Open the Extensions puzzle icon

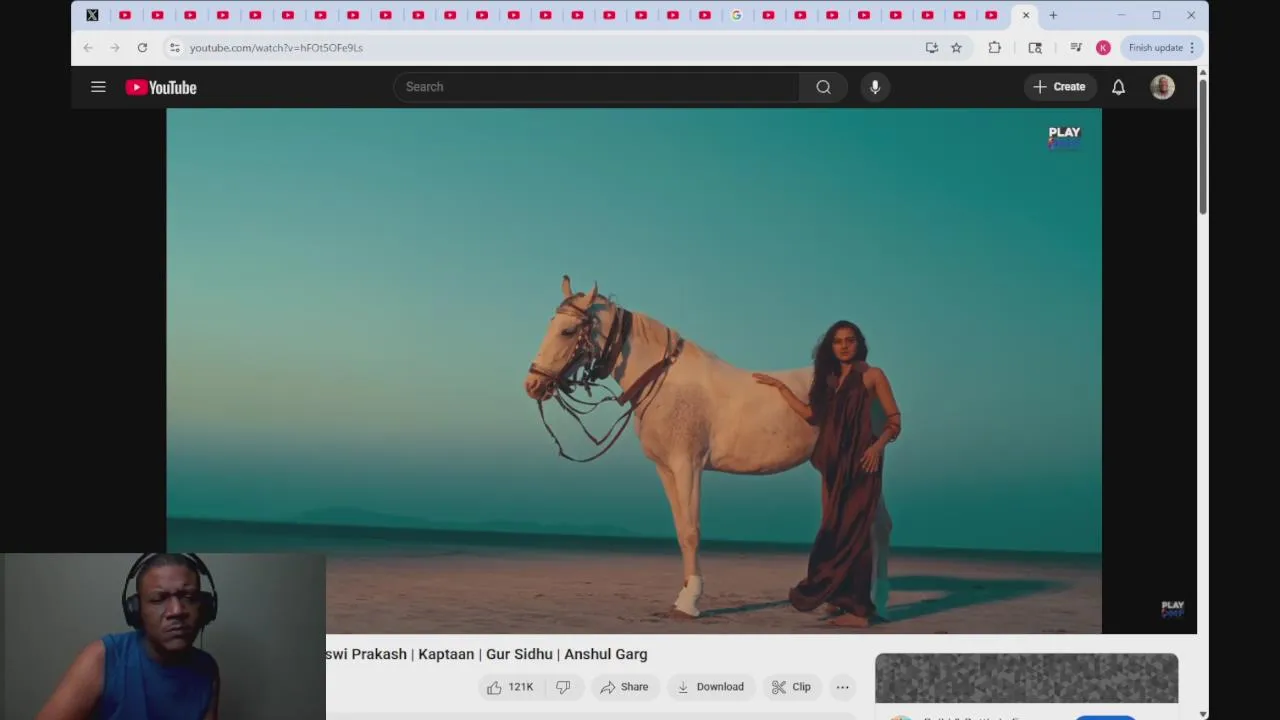[994, 47]
